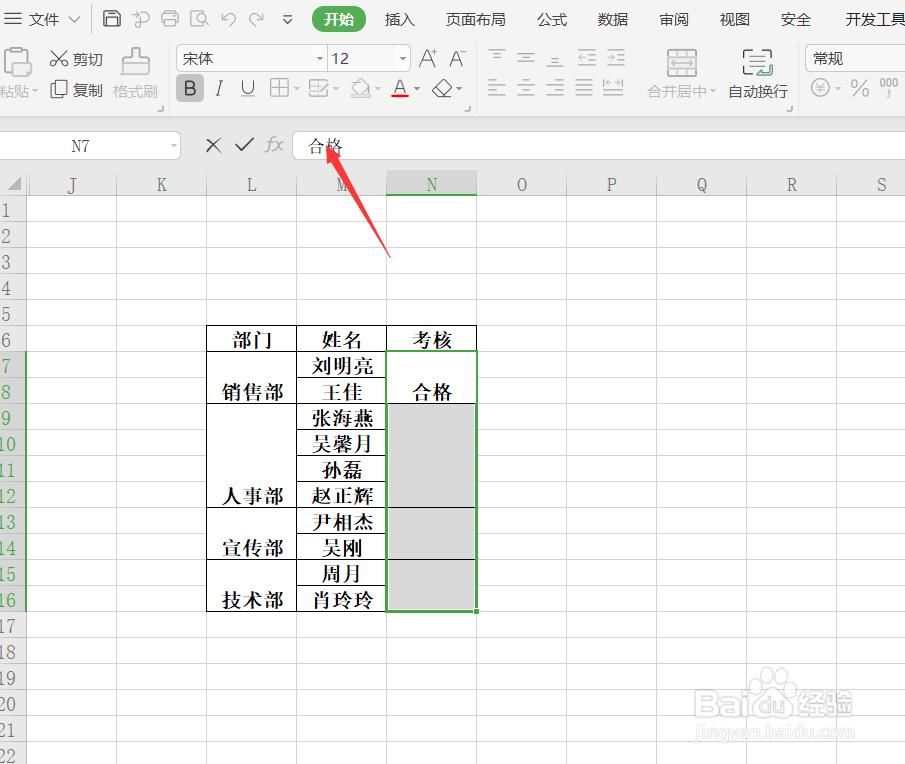Click the align right icon
The height and width of the screenshot is (764, 905).
[x=555, y=88]
